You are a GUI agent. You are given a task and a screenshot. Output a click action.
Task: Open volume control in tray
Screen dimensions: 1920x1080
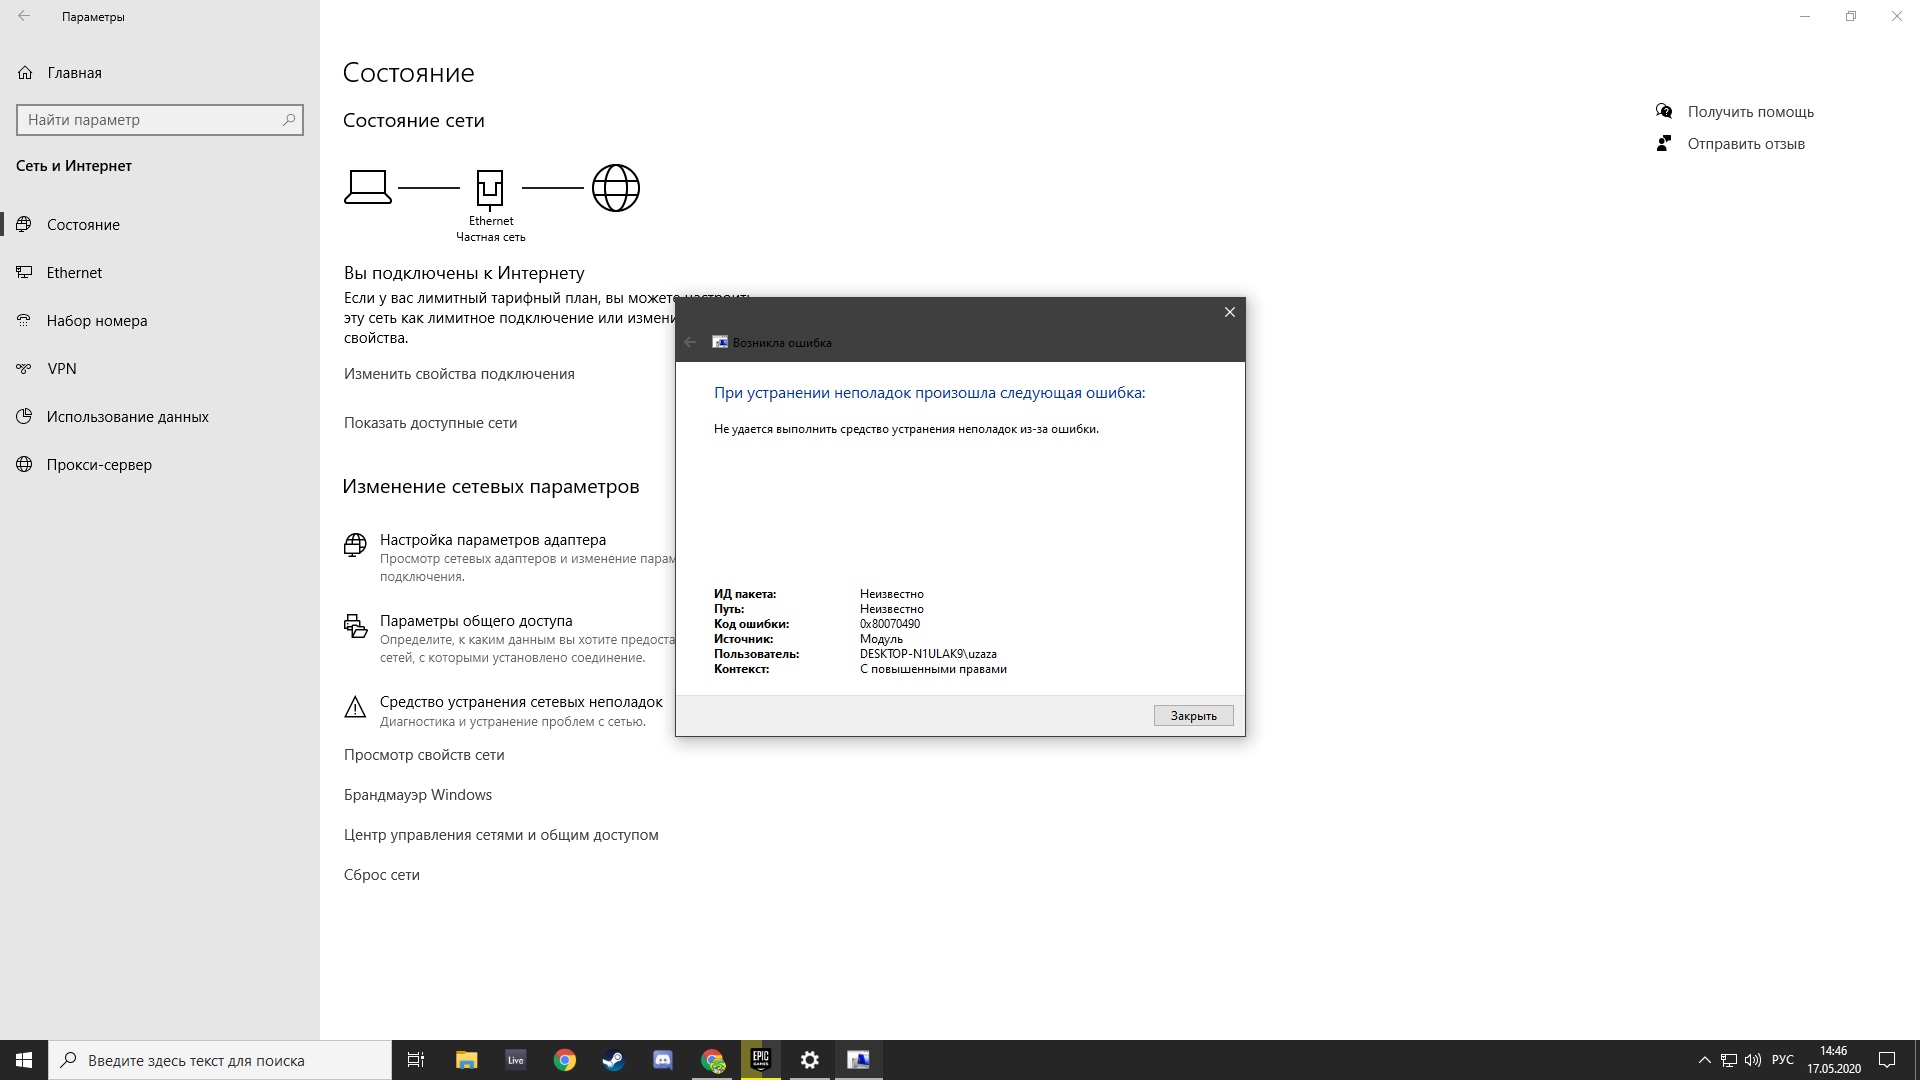click(1753, 1060)
